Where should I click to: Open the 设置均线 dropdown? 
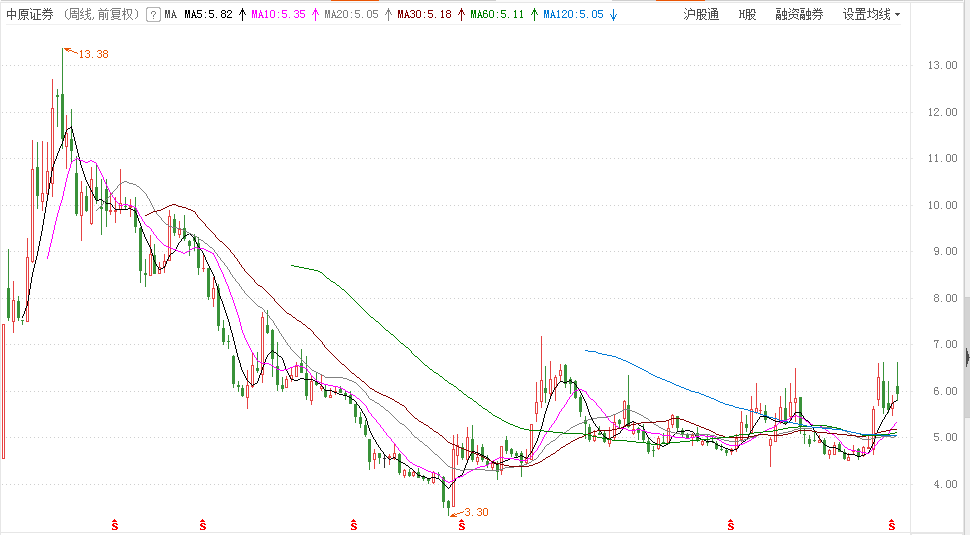pyautogui.click(x=872, y=15)
